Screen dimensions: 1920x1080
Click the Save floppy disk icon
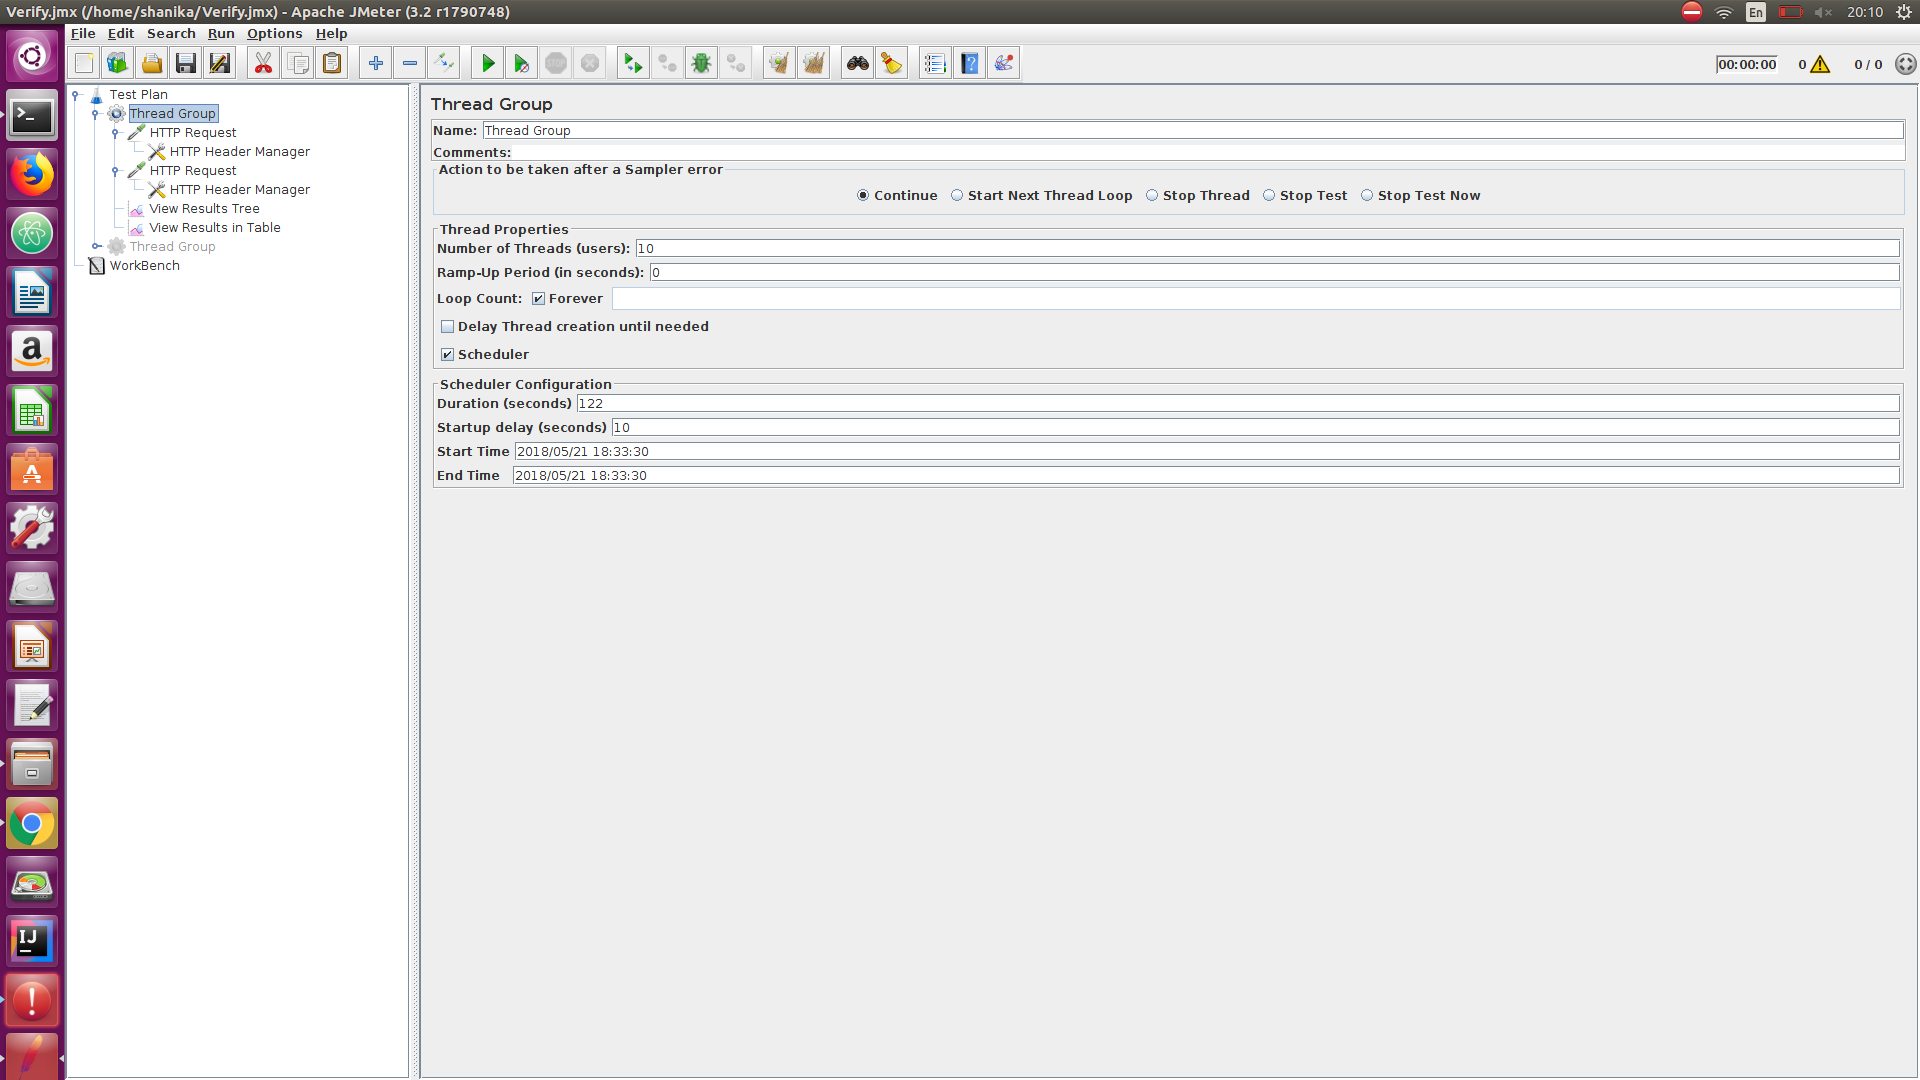(185, 64)
